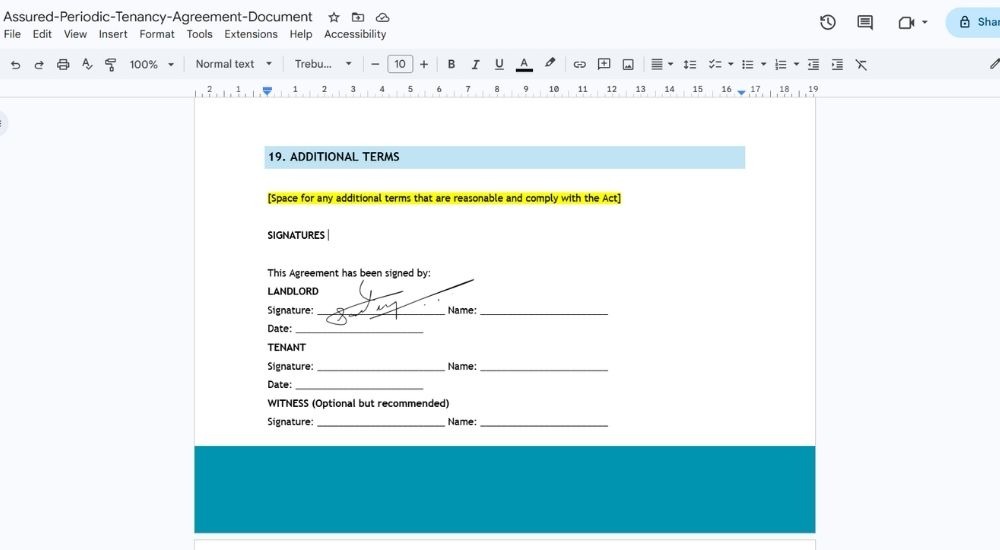Click 'This Agreement has been signed by:' line
The width and height of the screenshot is (1000, 550).
coord(349,273)
